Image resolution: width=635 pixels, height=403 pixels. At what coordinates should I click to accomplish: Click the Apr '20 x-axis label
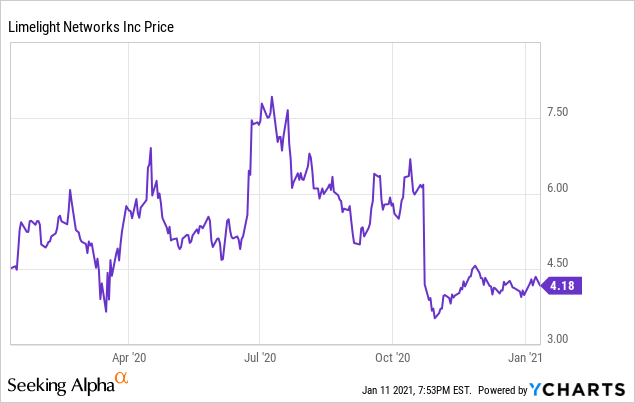(129, 356)
